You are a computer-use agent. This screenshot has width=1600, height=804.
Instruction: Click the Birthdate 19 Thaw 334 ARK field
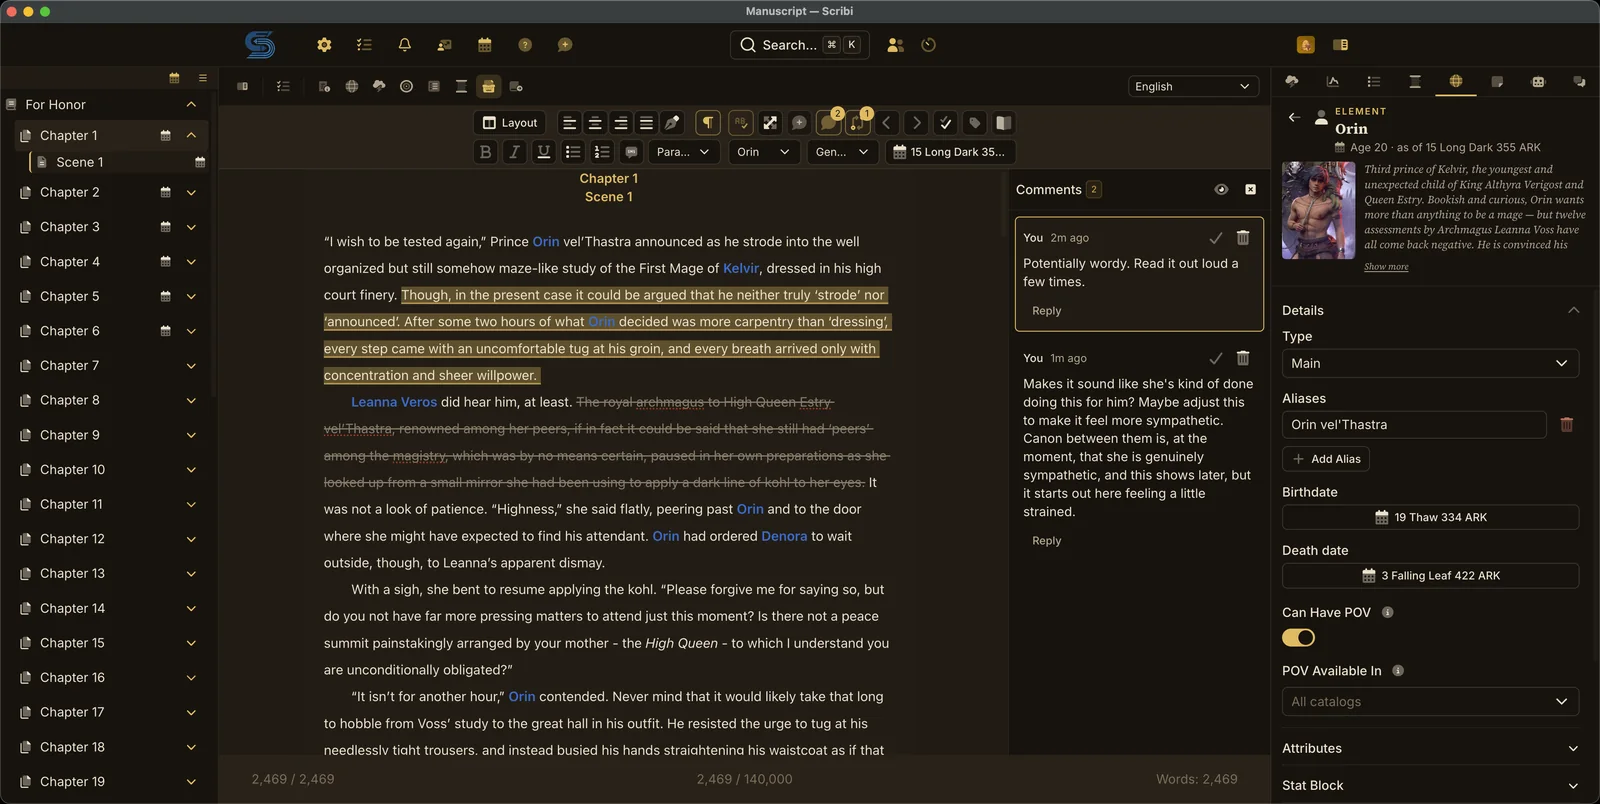(x=1430, y=517)
